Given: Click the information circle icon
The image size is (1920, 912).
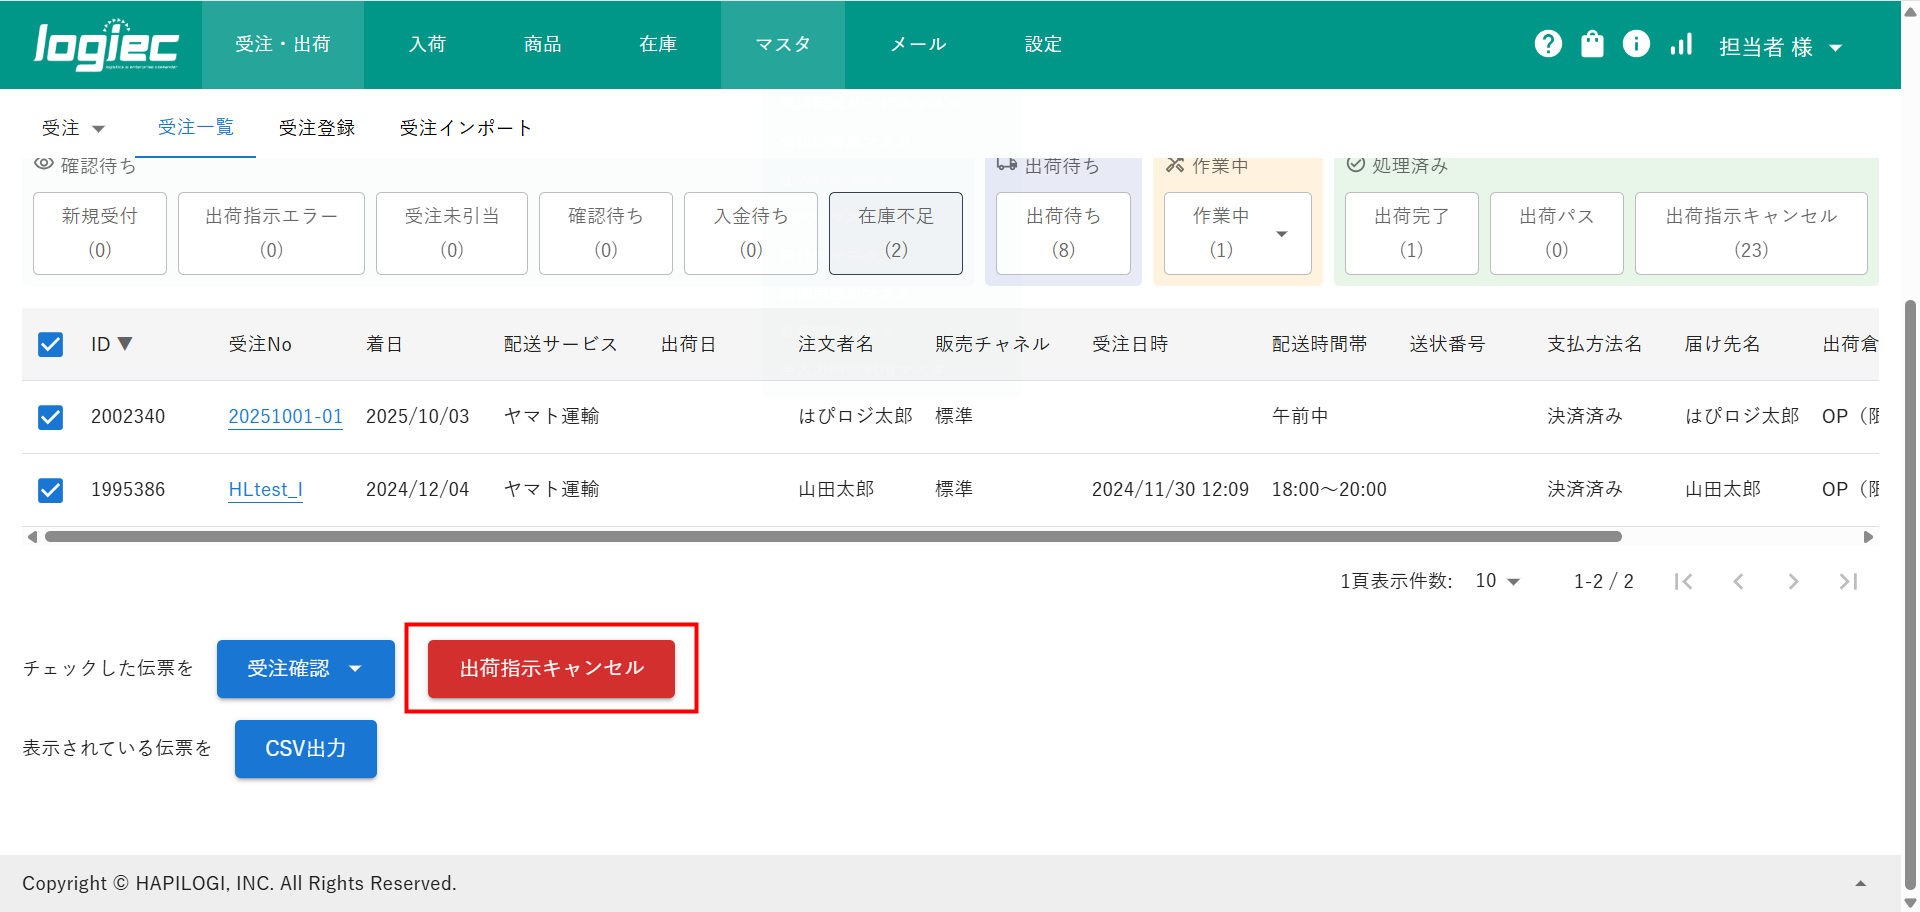Looking at the screenshot, I should (x=1636, y=44).
